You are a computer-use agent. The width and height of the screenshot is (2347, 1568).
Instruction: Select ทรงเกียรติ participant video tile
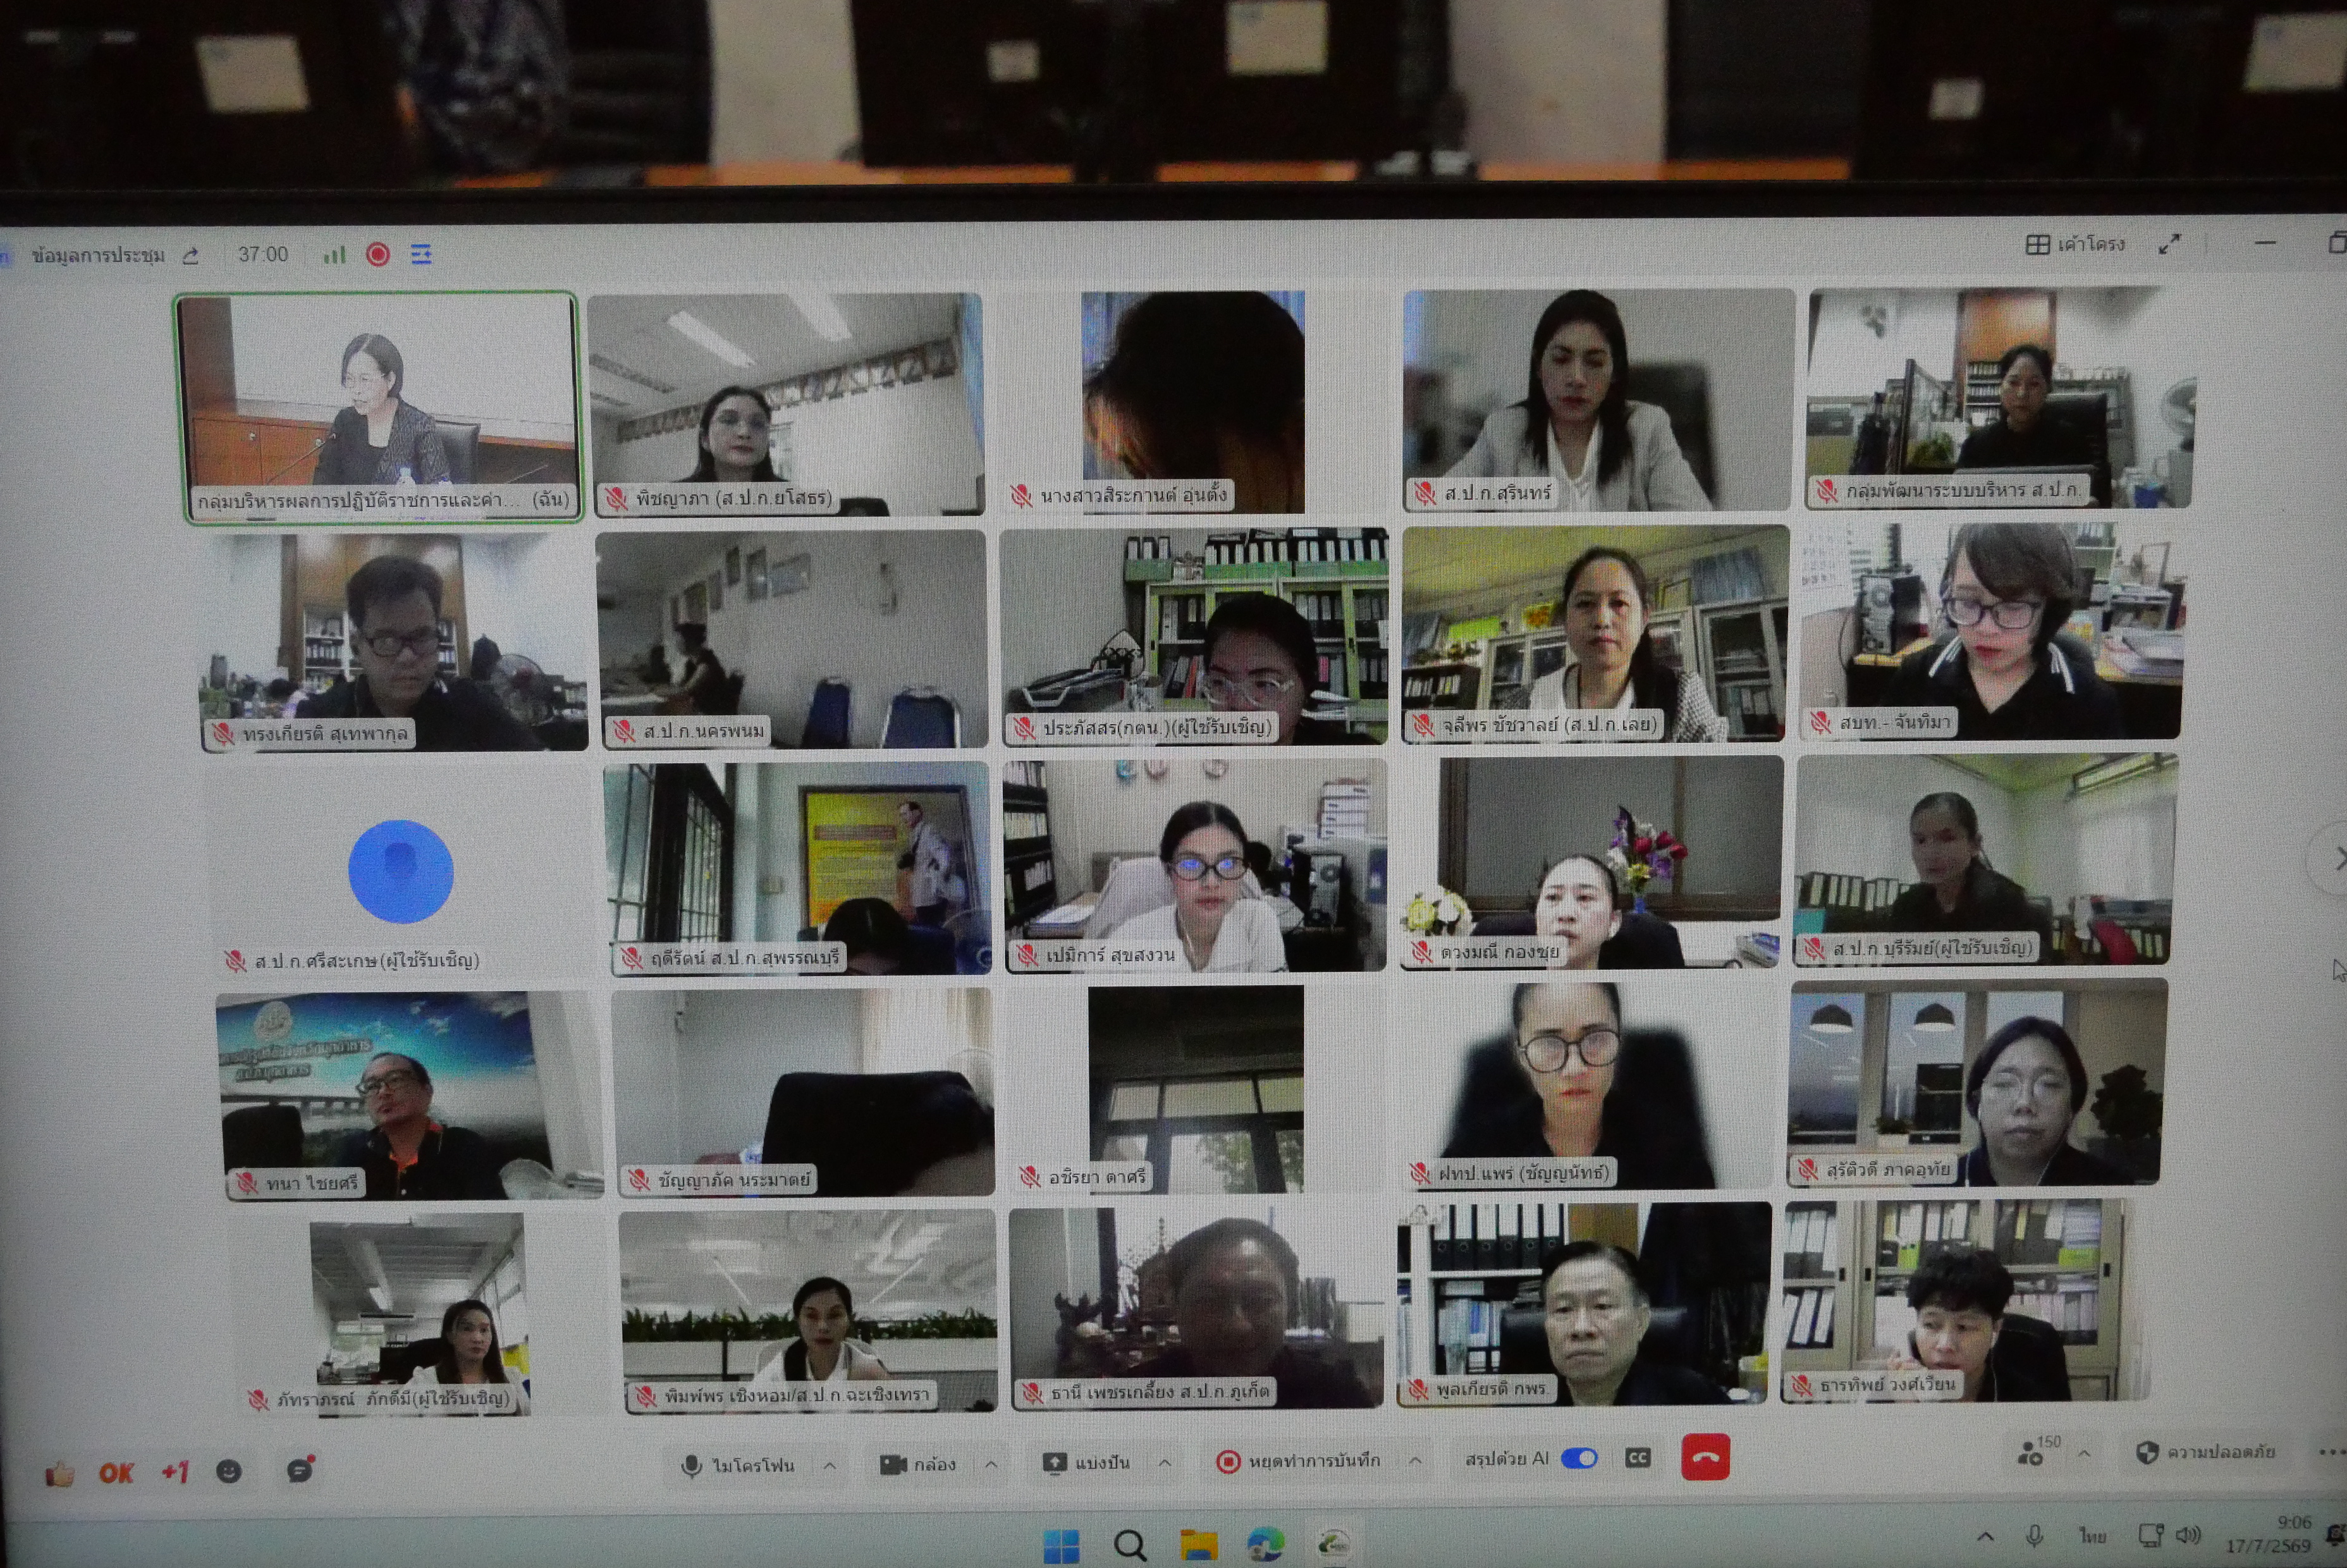click(x=395, y=642)
